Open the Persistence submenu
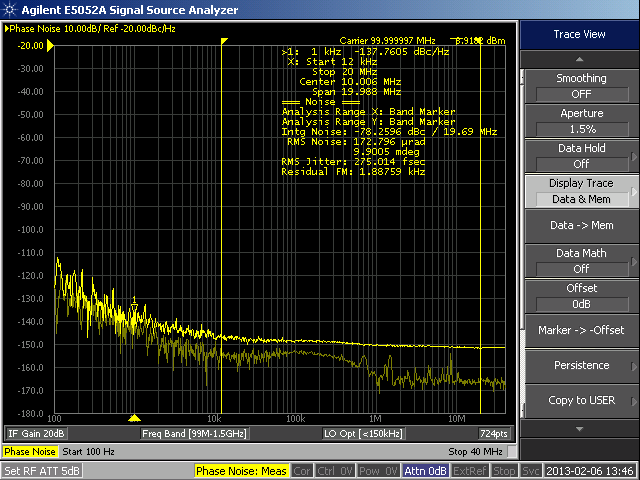 click(x=581, y=365)
